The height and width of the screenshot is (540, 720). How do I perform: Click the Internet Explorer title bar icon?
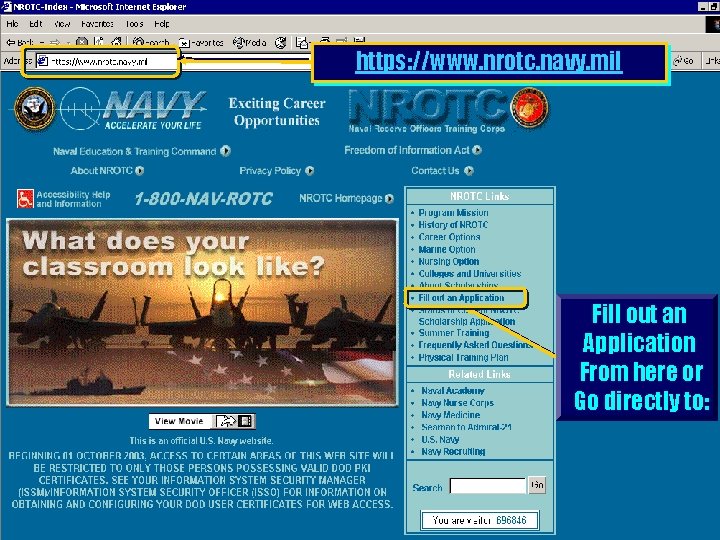click(6, 6)
